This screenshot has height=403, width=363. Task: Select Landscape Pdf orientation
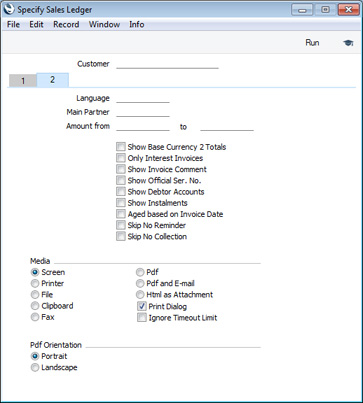(x=35, y=367)
